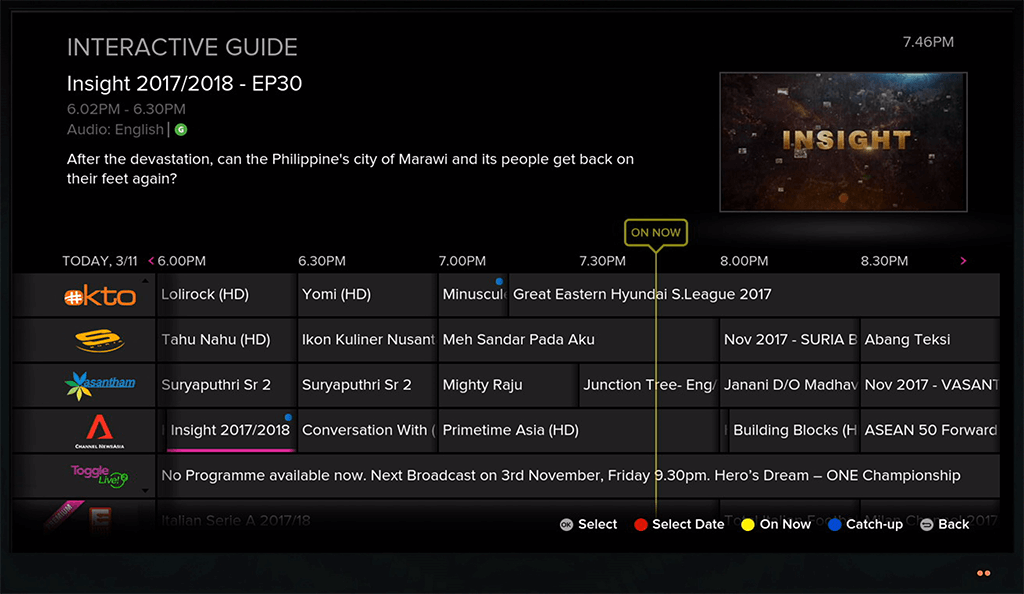Viewport: 1024px width, 594px height.
Task: Select the No Programme available row
Action: coord(578,476)
